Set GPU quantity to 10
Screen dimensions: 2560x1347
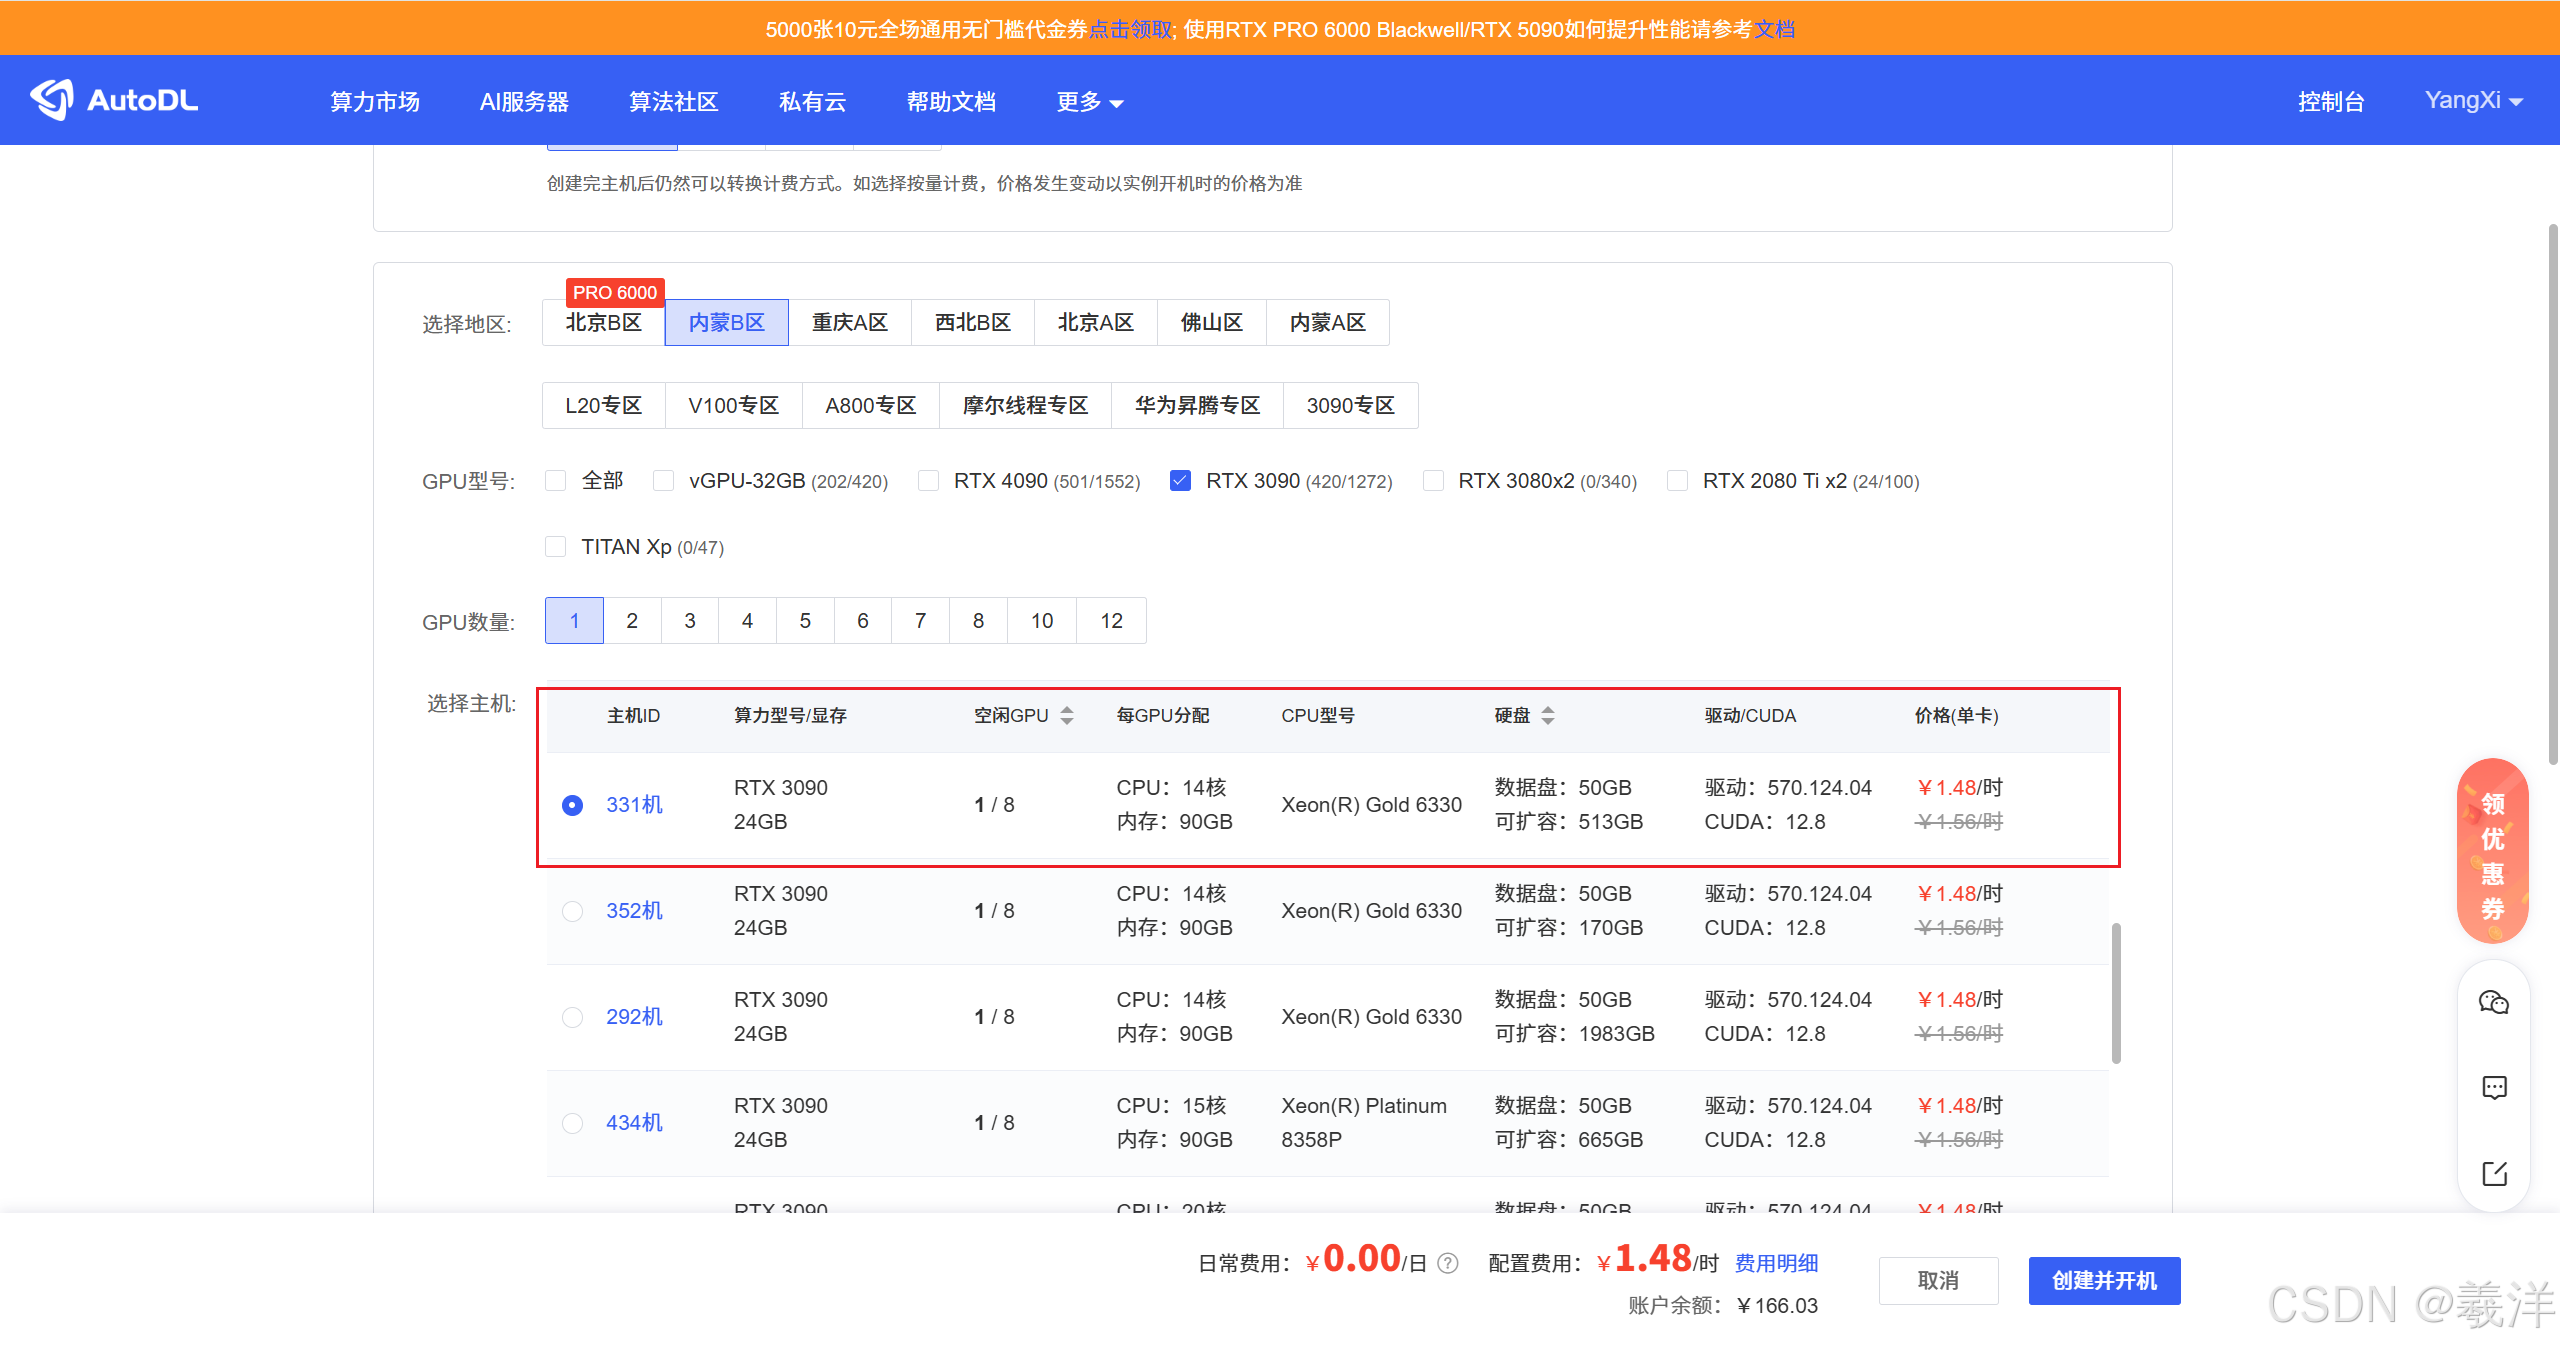[x=1042, y=621]
